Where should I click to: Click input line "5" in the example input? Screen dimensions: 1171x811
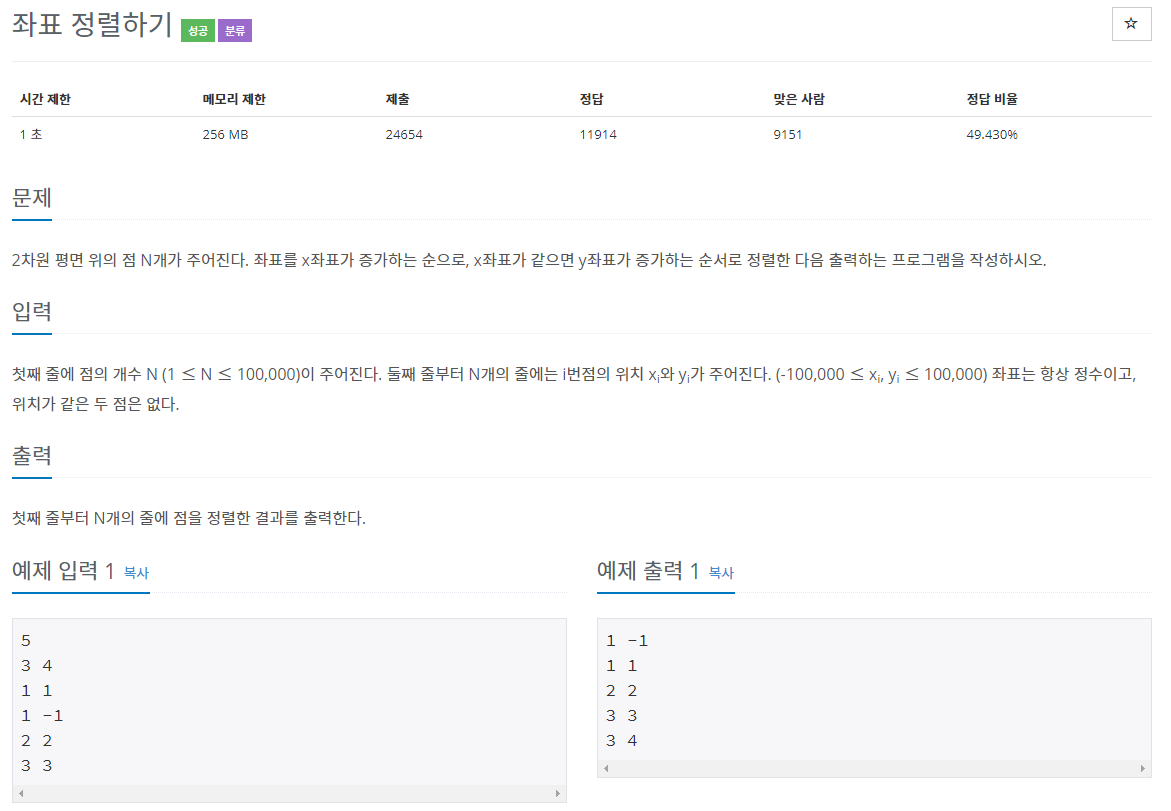pos(26,641)
